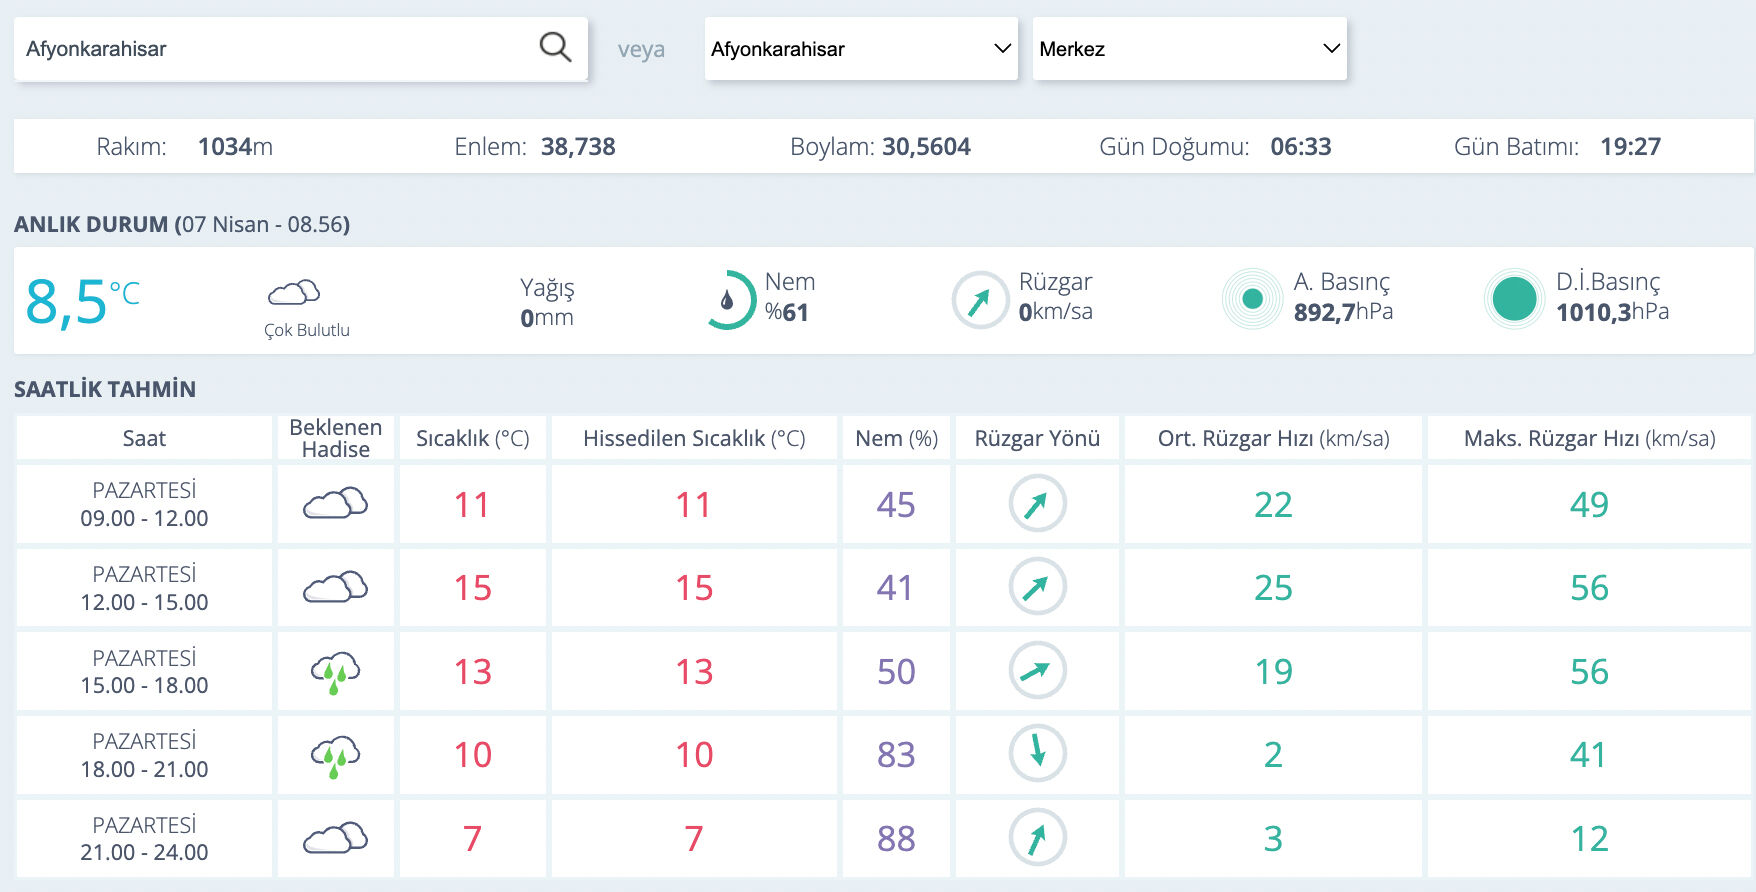Image resolution: width=1756 pixels, height=892 pixels.
Task: Click the 18.00 - 21.00 rain cloud icon
Action: coord(336,755)
